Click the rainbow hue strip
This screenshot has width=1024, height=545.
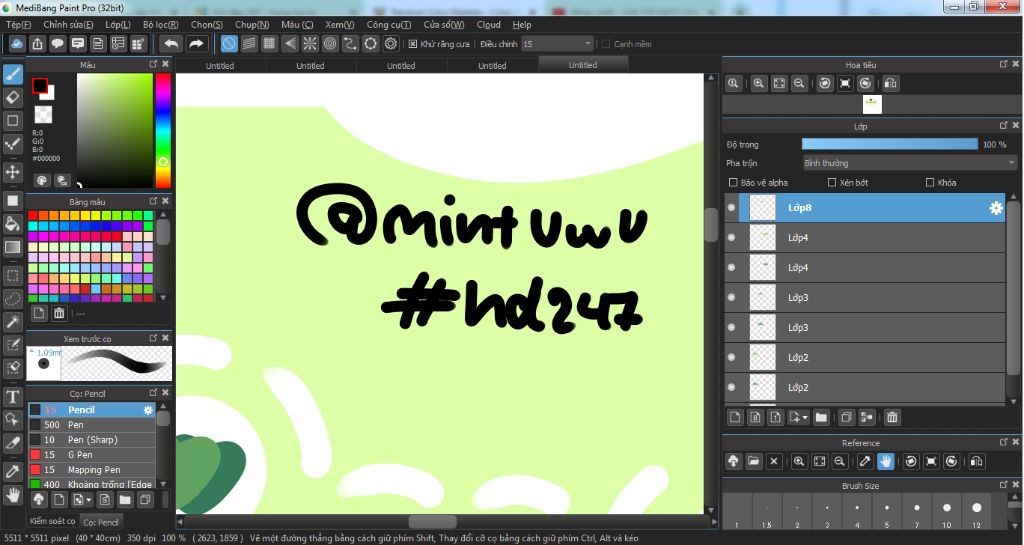tap(163, 131)
